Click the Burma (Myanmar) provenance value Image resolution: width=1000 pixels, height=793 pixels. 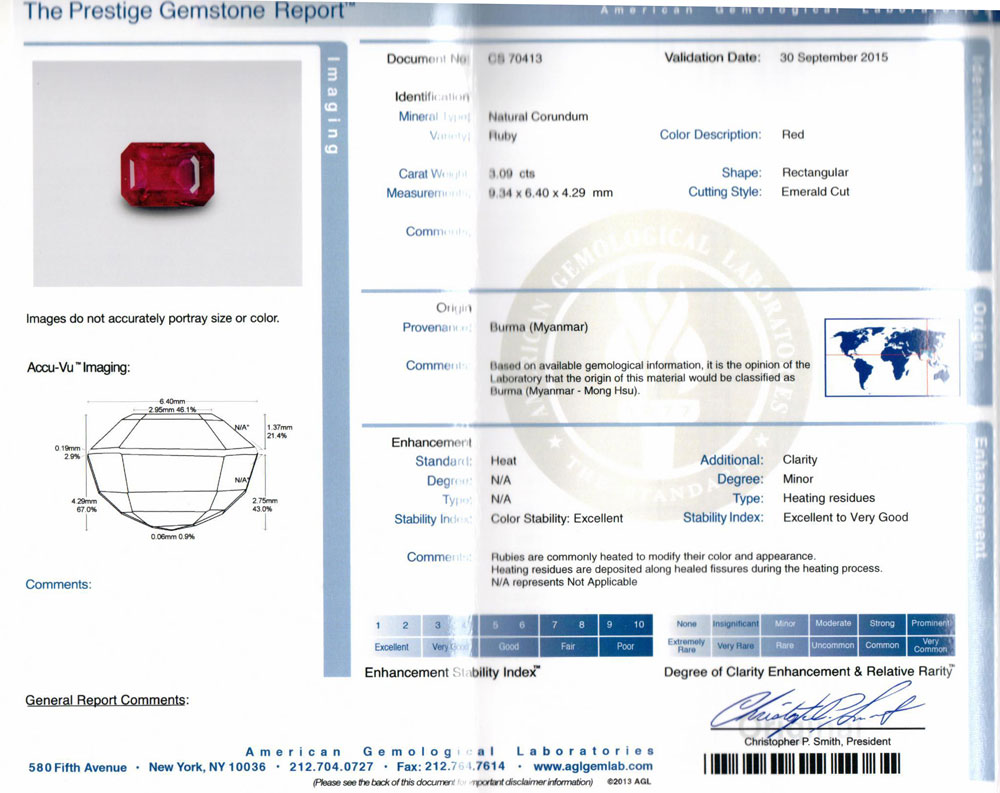pyautogui.click(x=539, y=328)
